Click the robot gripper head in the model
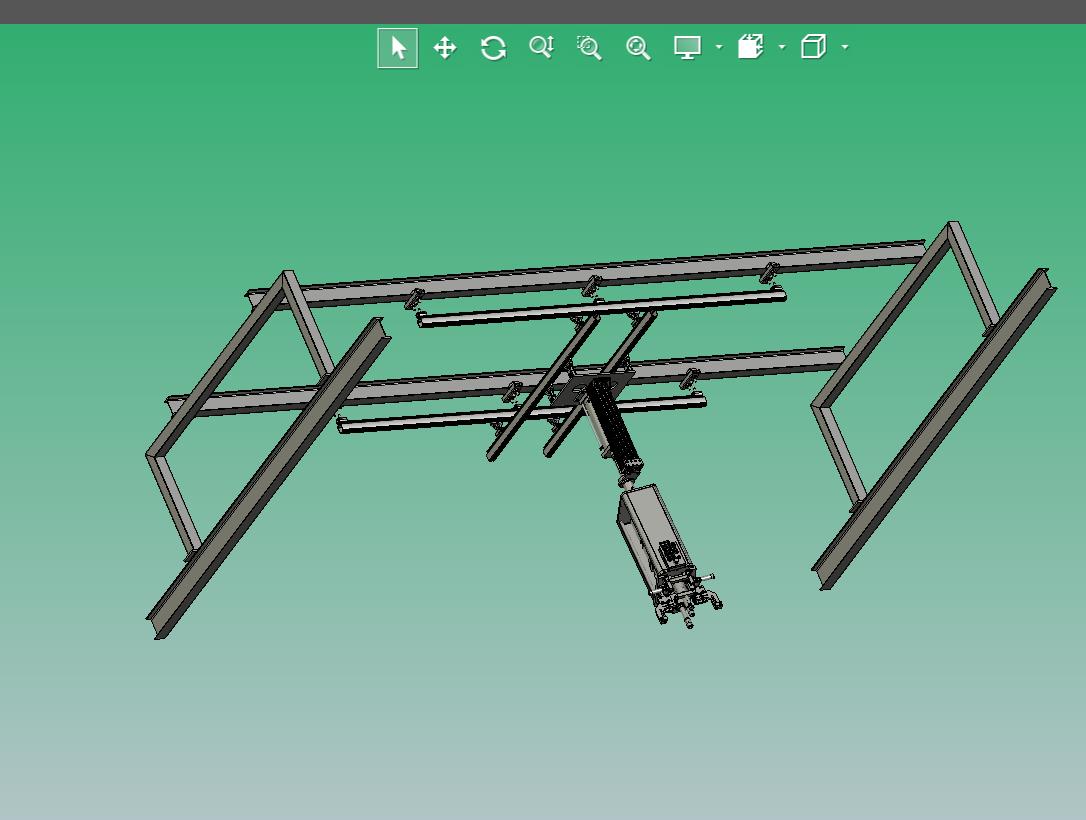Viewport: 1086px width, 820px height. click(686, 599)
